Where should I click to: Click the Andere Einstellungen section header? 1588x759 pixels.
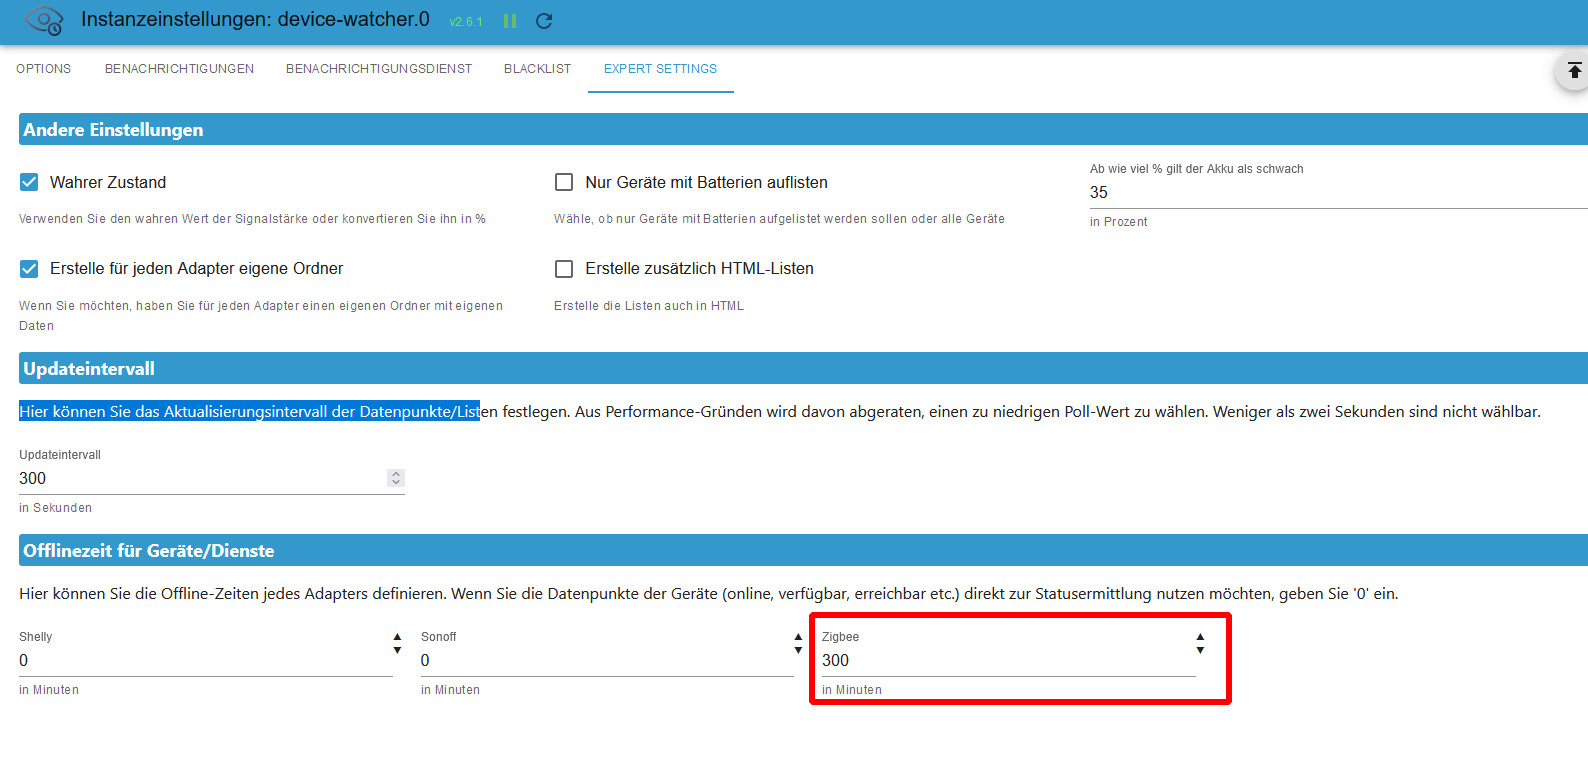803,130
